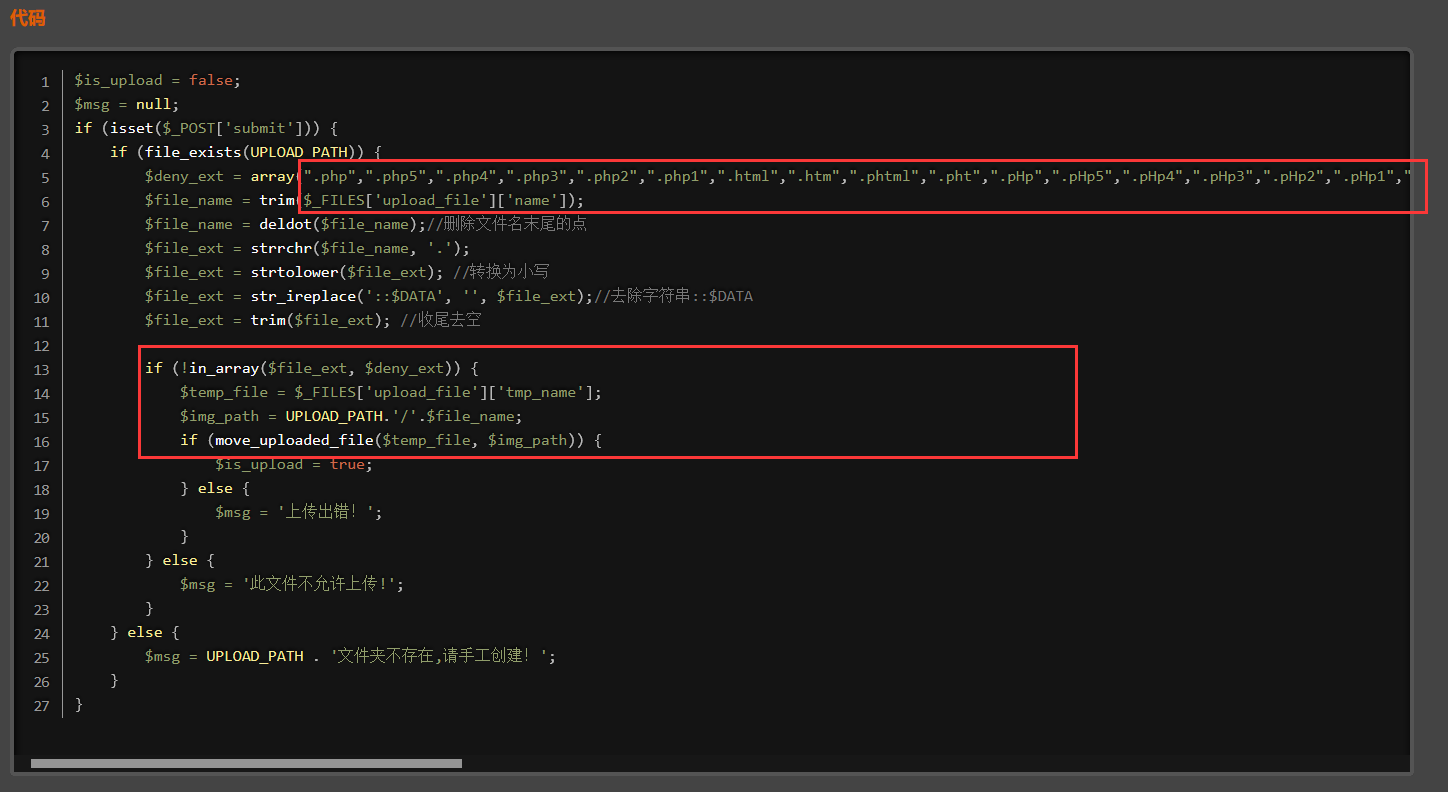Click the '} else {' on line 21
Image resolution: width=1448 pixels, height=792 pixels.
[180, 560]
